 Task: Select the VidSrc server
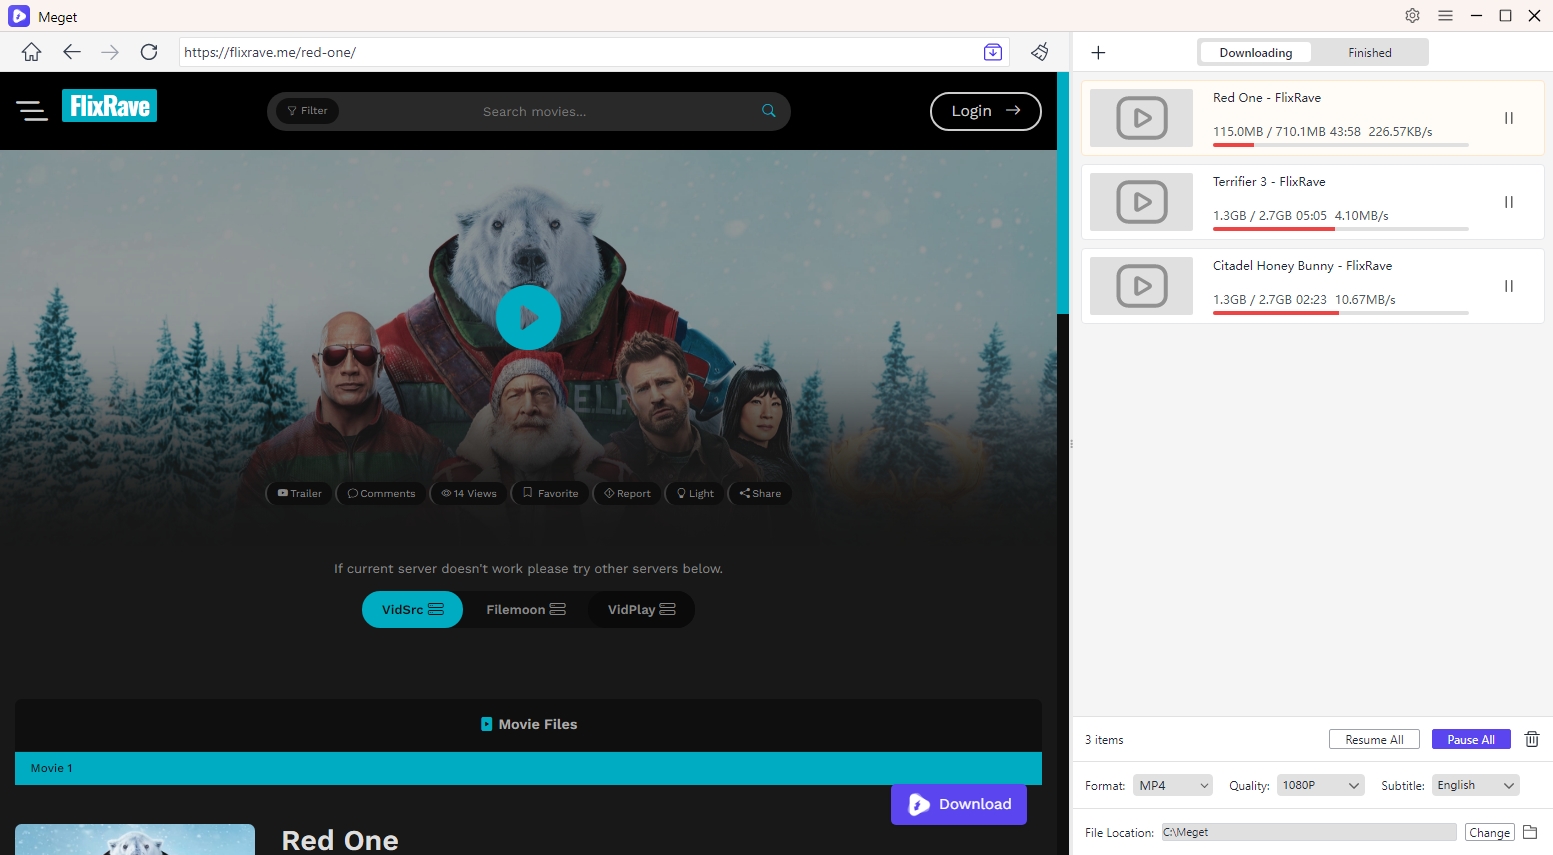(412, 609)
